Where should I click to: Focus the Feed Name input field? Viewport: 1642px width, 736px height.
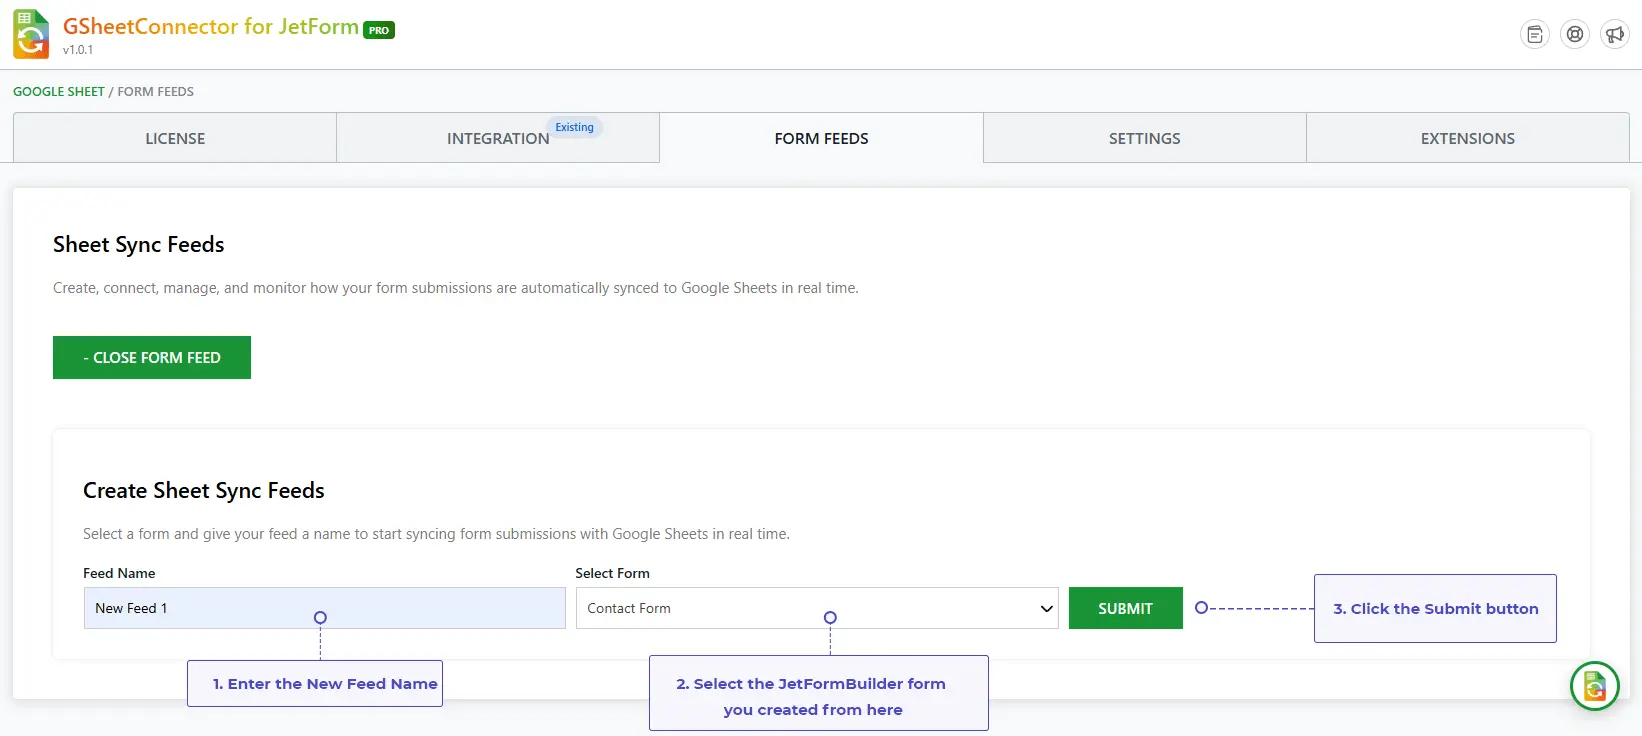click(x=324, y=608)
